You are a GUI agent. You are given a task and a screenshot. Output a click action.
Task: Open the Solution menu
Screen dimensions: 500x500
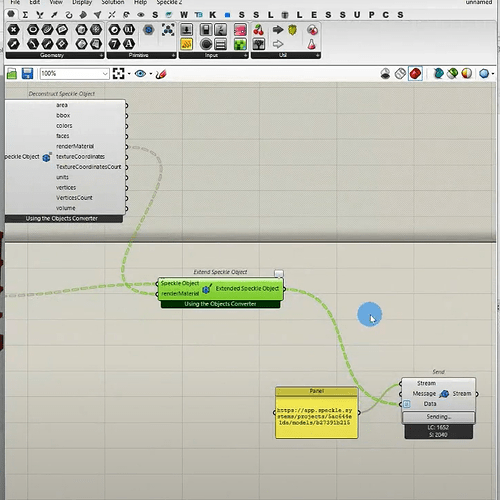coord(113,2)
